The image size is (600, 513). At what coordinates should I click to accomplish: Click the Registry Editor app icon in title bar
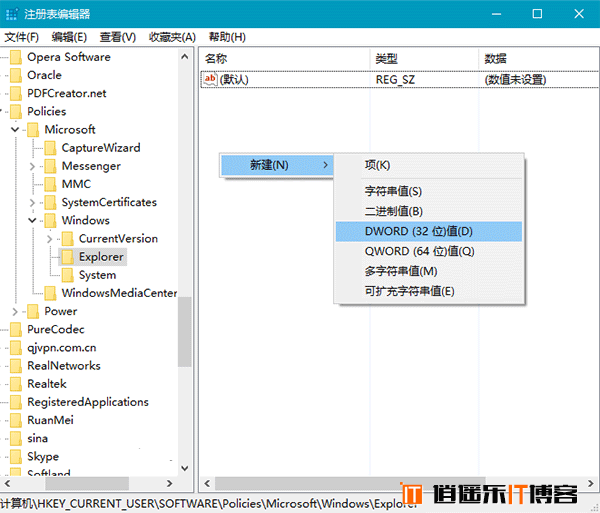point(11,14)
